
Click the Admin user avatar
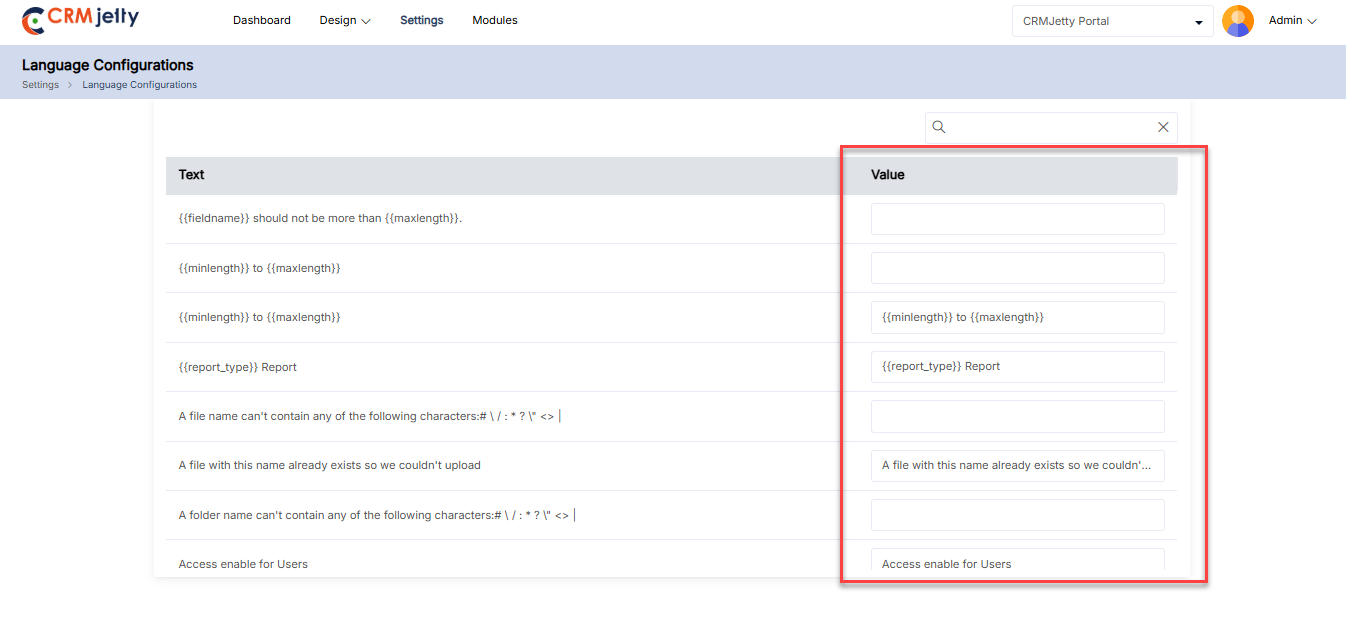tap(1238, 21)
